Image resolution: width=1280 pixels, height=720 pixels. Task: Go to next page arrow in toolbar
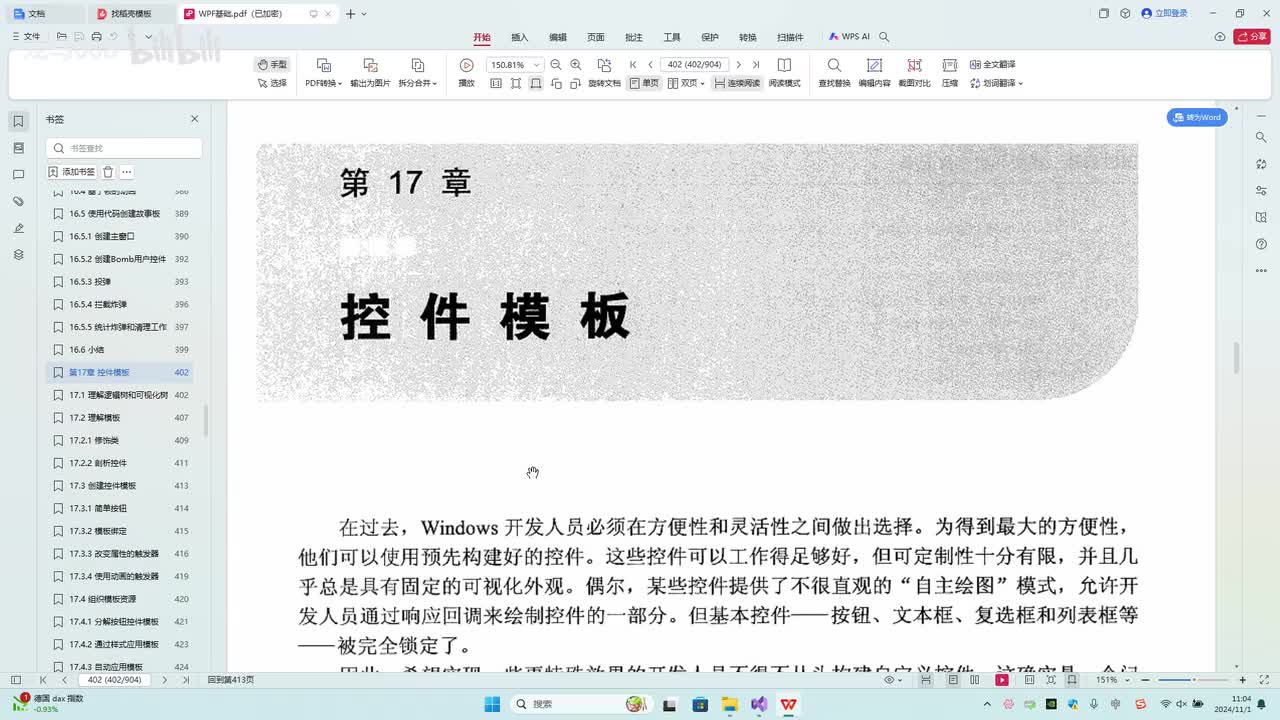(739, 65)
